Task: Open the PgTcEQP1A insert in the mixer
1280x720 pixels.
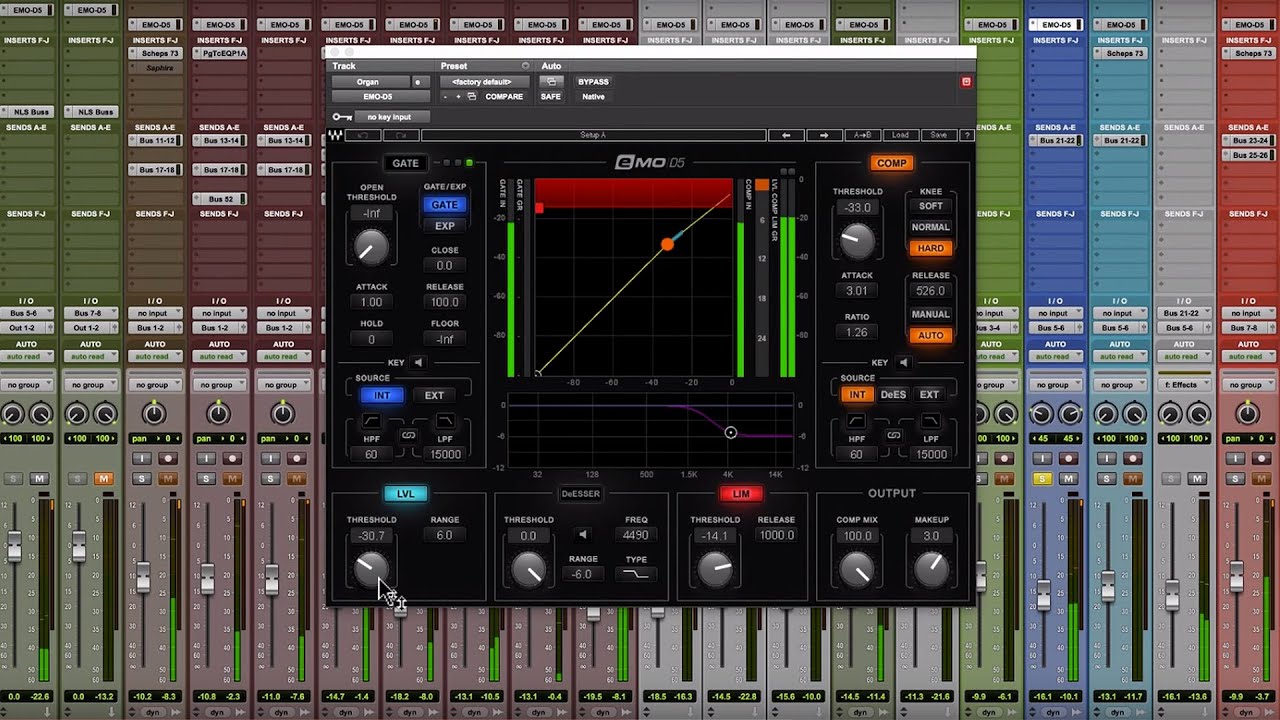Action: pos(219,53)
